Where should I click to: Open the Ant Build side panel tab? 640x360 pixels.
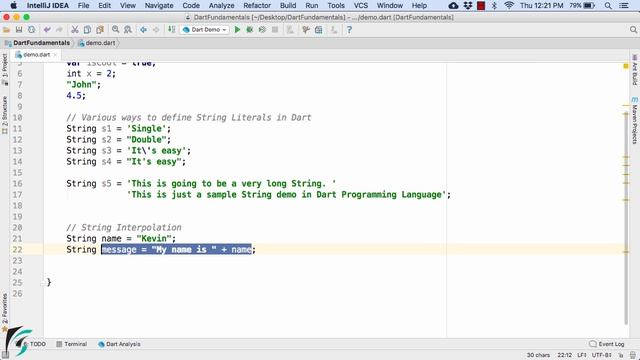635,70
